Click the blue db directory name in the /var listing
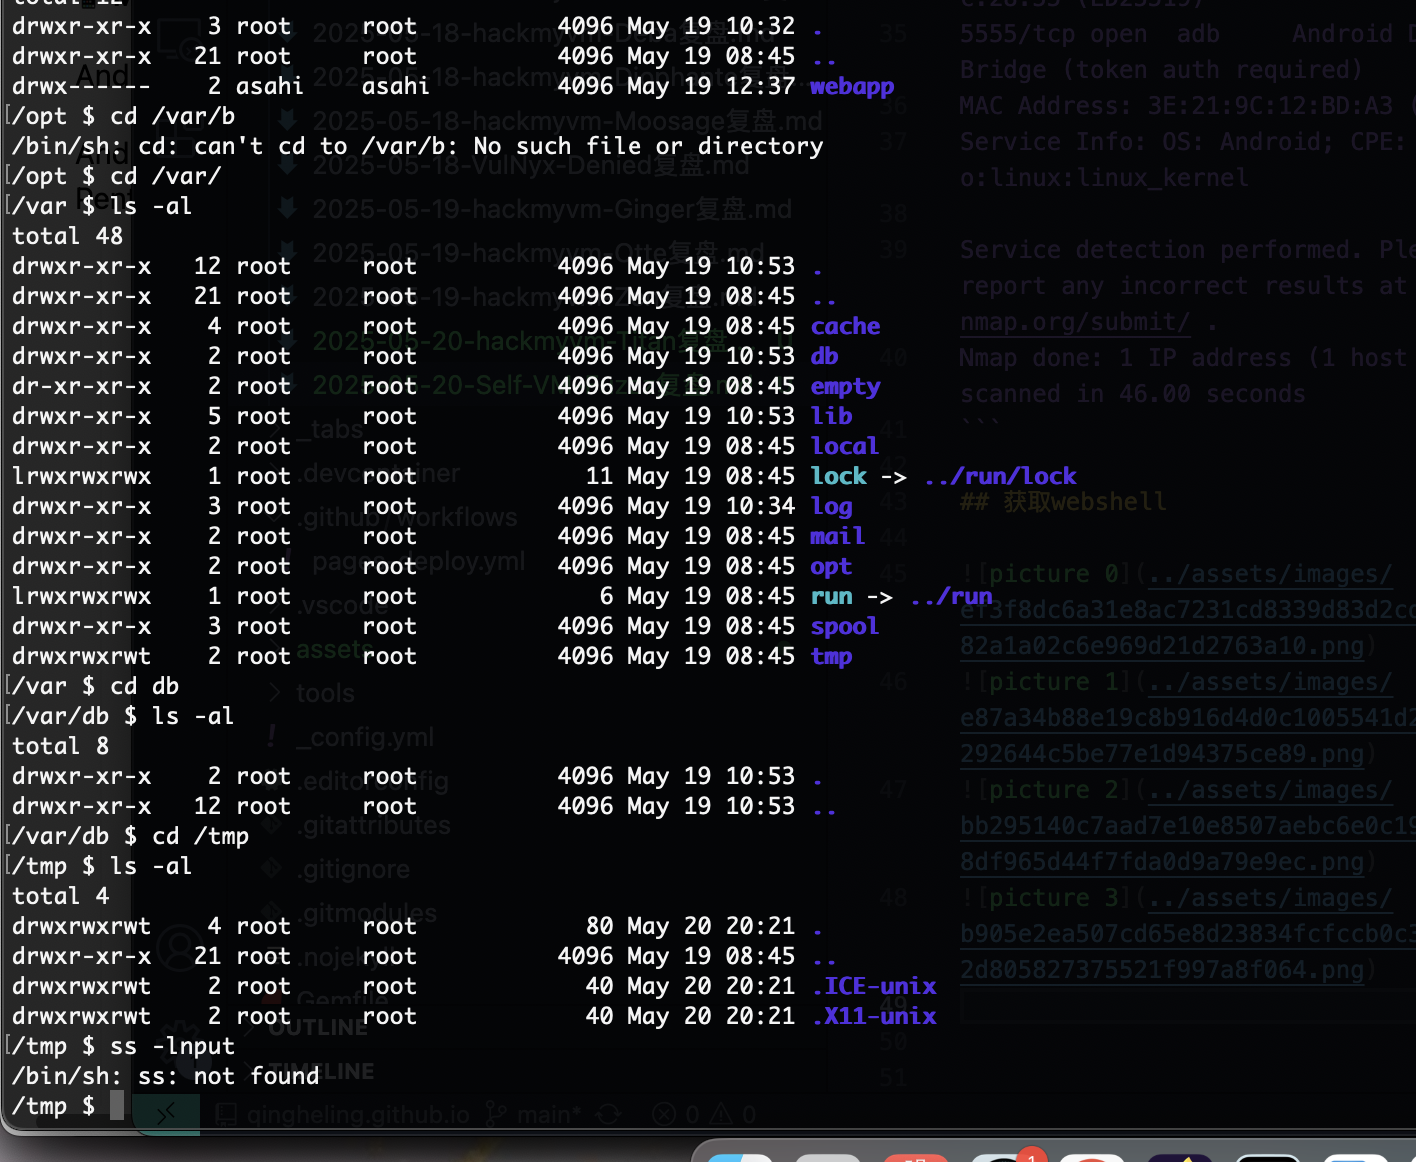Screen dimensions: 1416x1162 click(824, 356)
